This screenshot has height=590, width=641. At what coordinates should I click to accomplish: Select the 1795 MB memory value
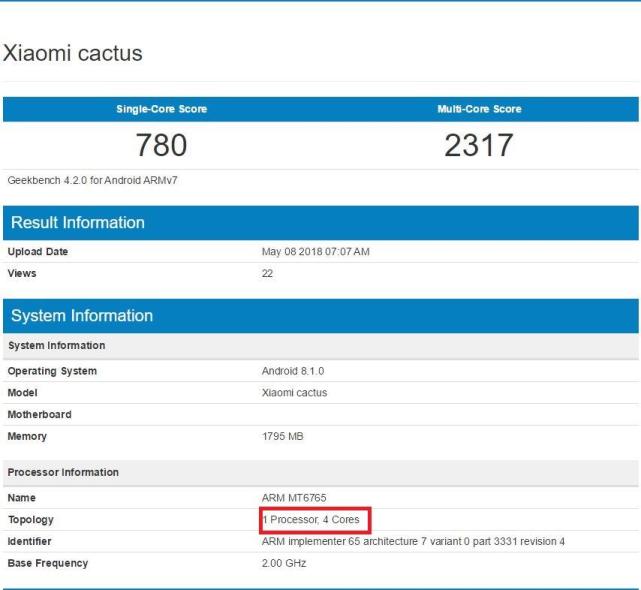tap(283, 436)
